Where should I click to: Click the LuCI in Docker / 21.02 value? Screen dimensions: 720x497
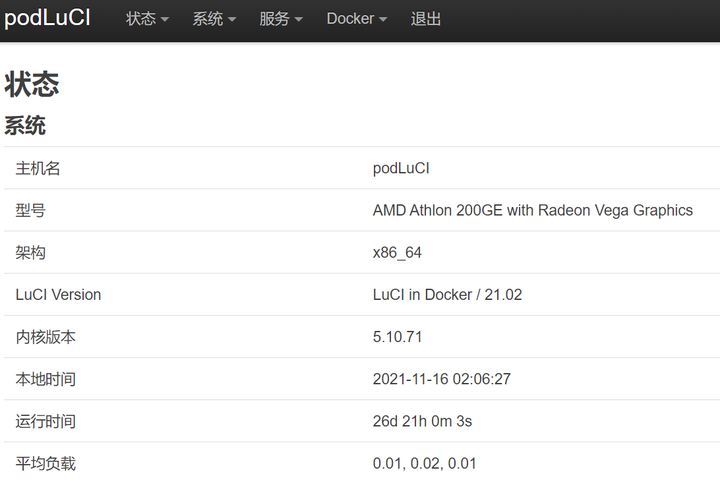pyautogui.click(x=447, y=295)
